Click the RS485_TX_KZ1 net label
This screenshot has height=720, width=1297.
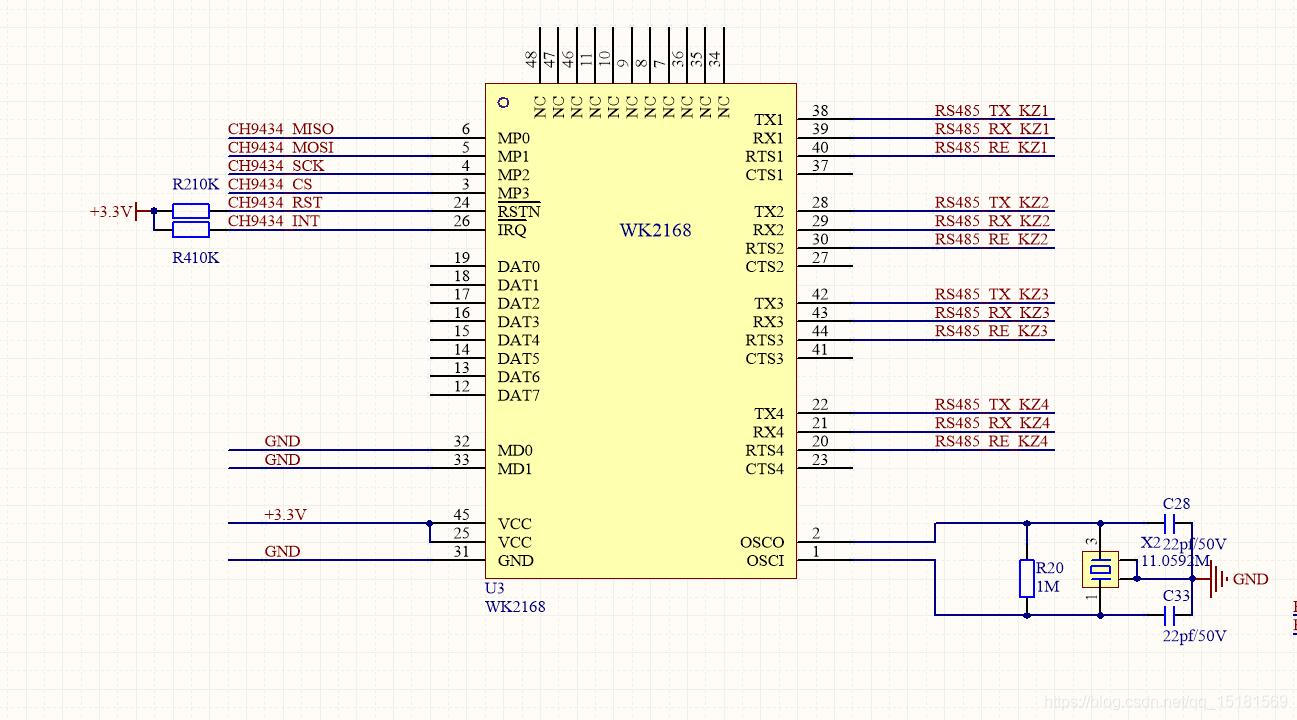(992, 111)
